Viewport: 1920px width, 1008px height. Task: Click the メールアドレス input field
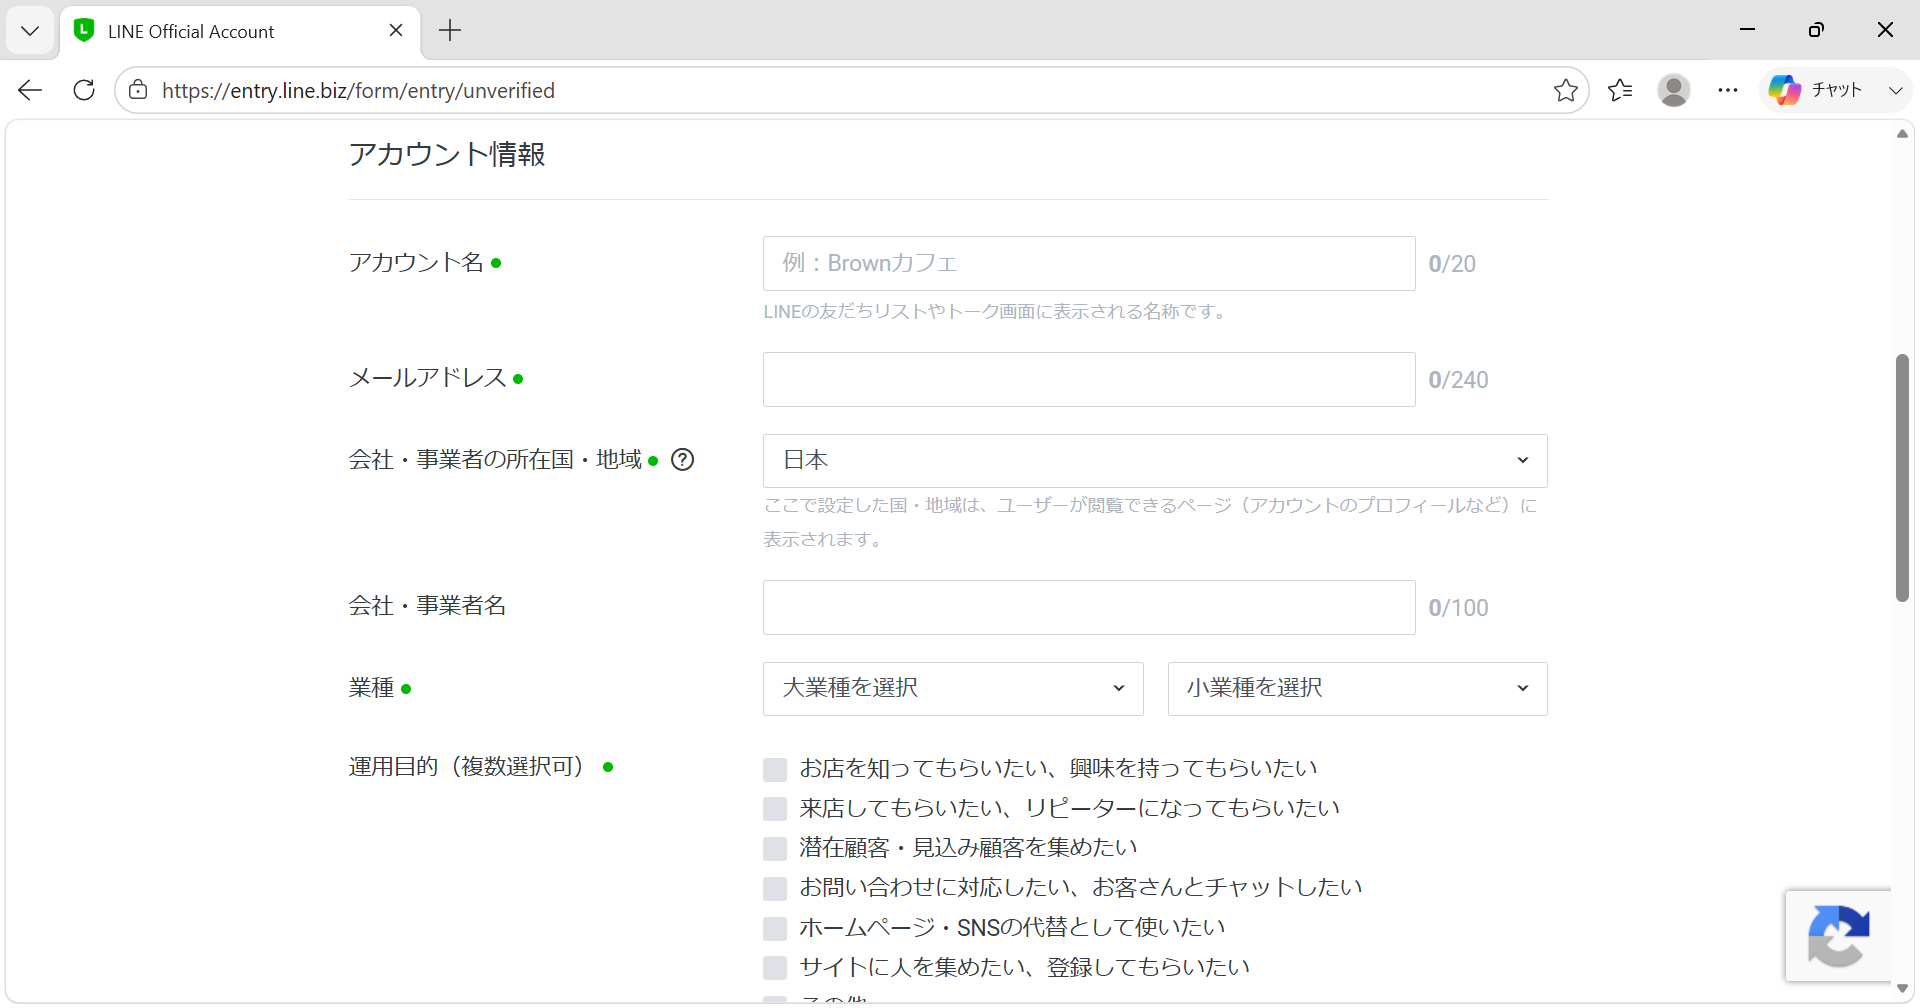point(1089,380)
